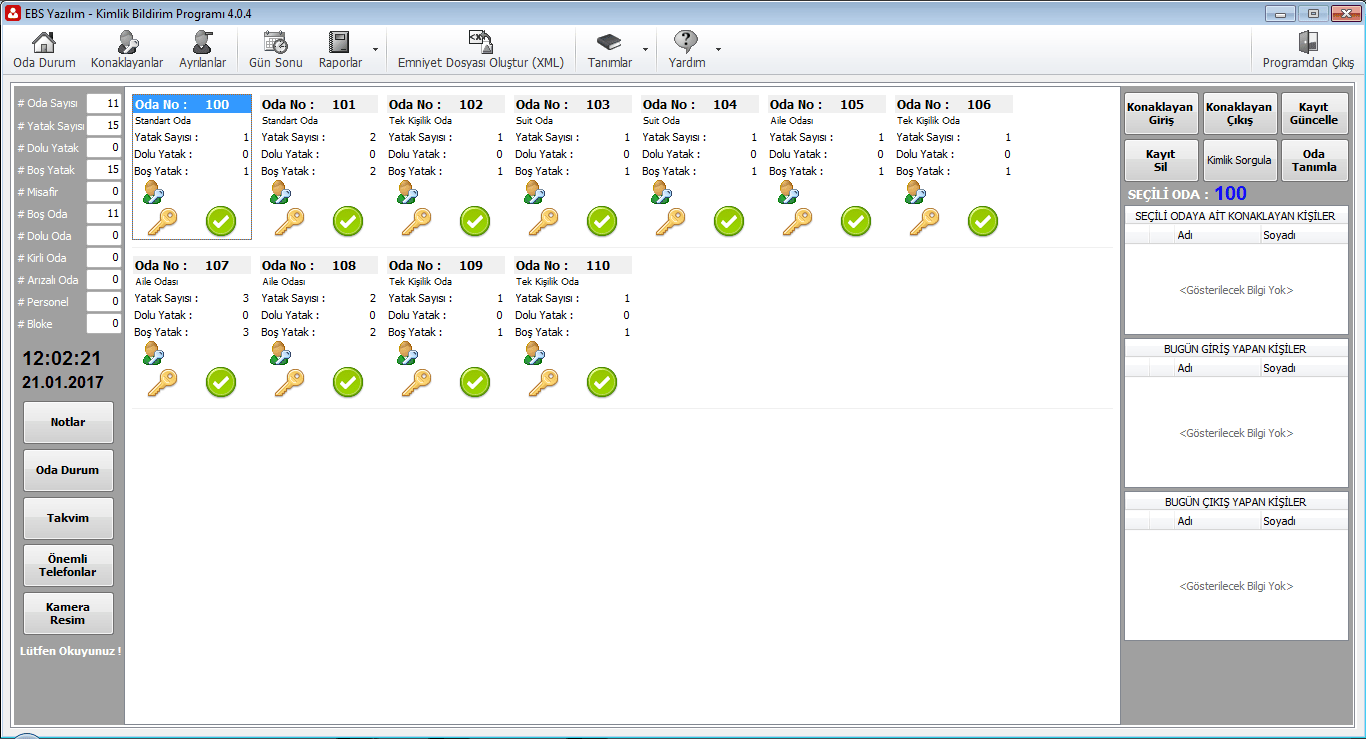
Task: Click the Bloke value field
Action: [104, 323]
